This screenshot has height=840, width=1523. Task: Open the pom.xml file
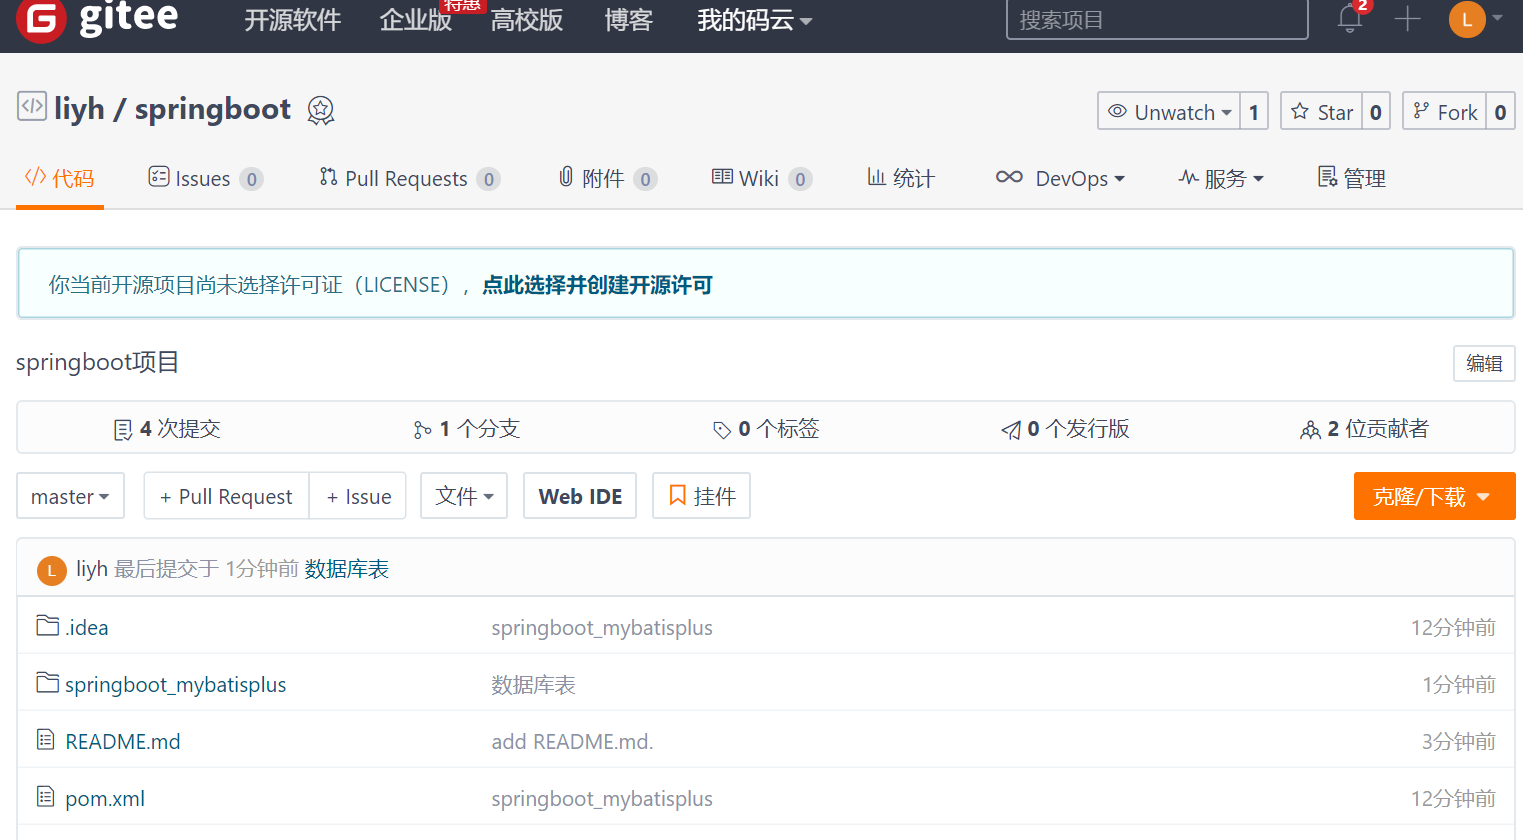coord(105,798)
